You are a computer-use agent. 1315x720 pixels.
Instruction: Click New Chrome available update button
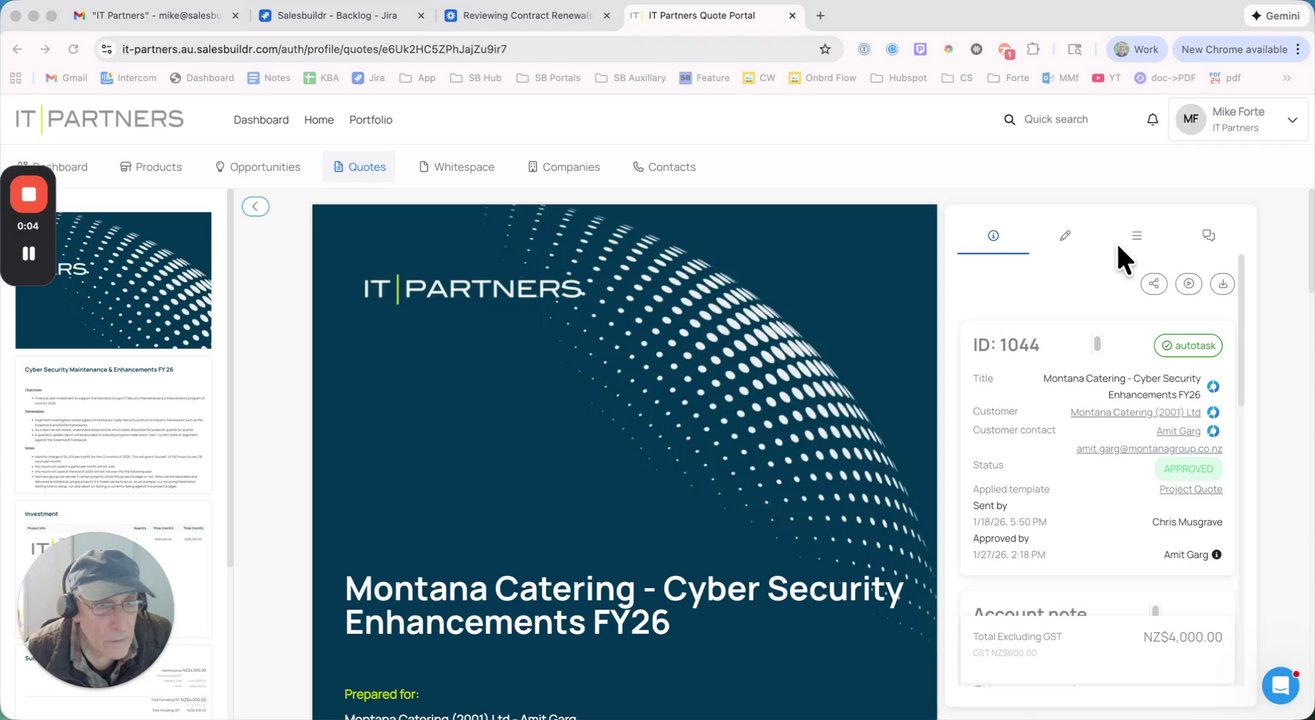[x=1234, y=49]
